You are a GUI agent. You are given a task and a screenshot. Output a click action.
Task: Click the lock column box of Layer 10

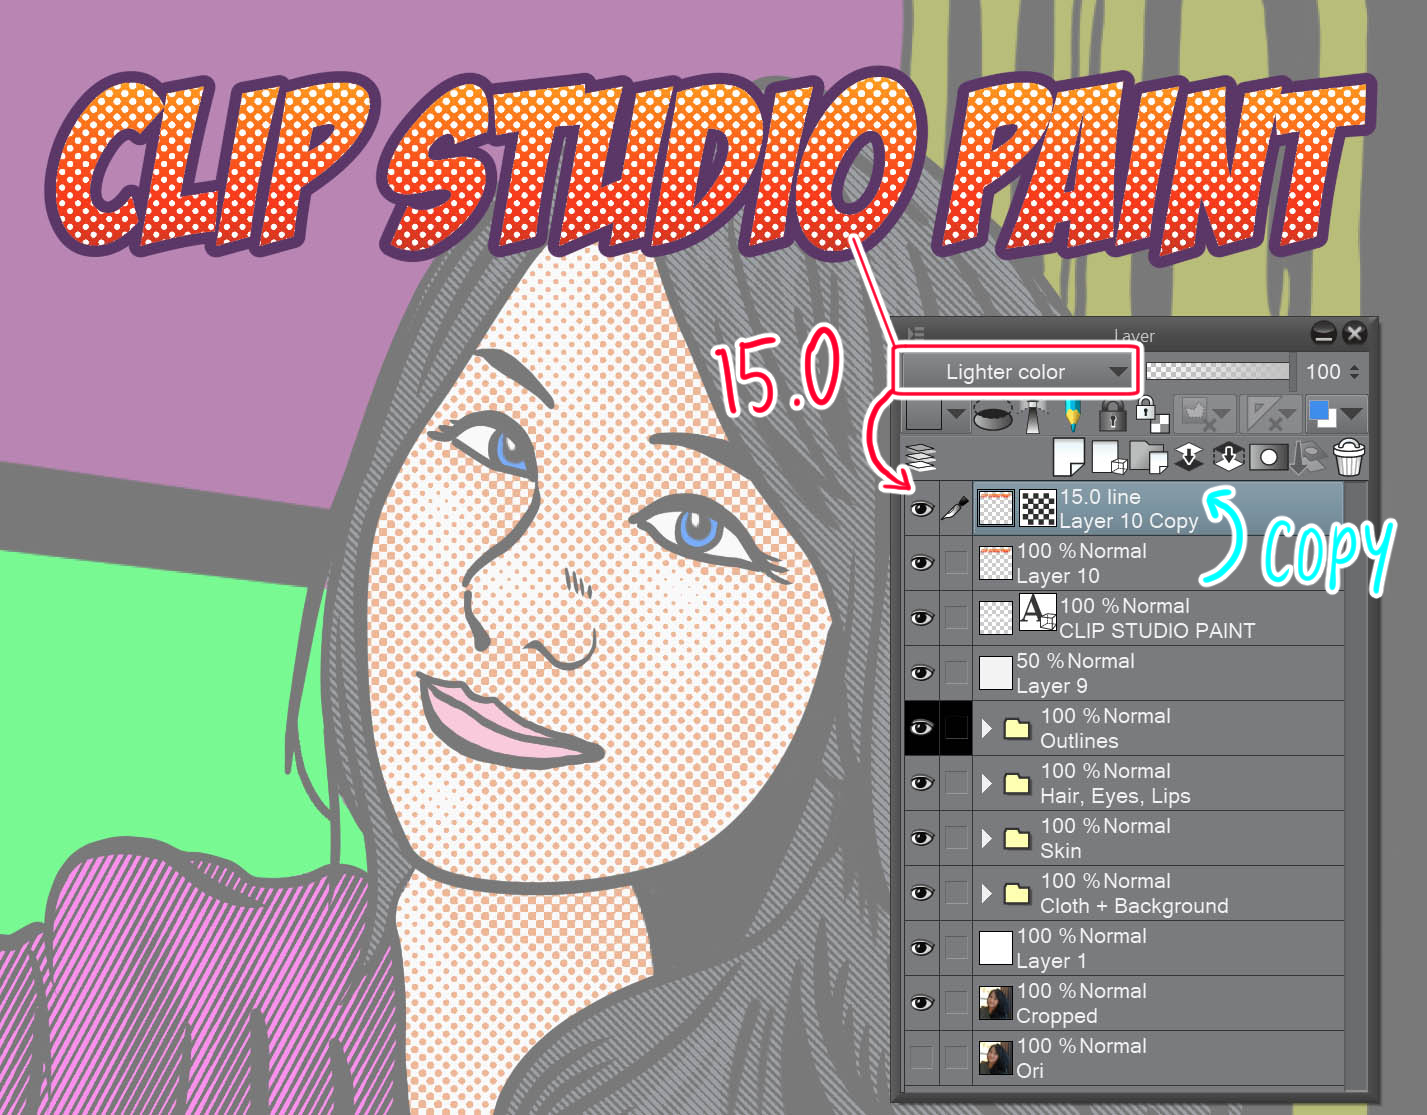[956, 563]
